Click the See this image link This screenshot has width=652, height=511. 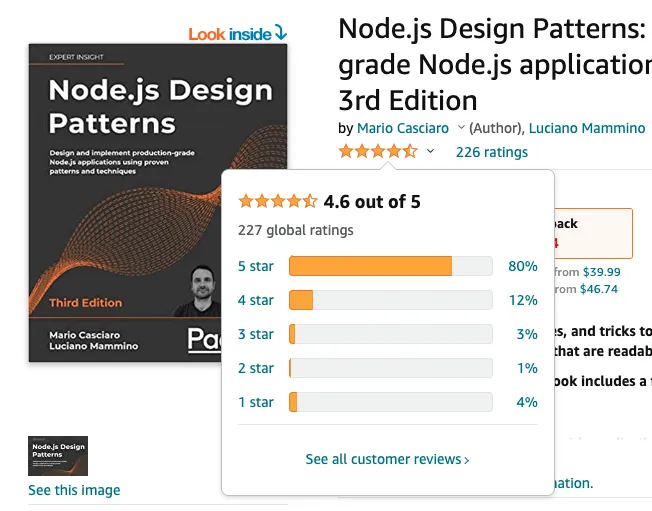(x=74, y=490)
